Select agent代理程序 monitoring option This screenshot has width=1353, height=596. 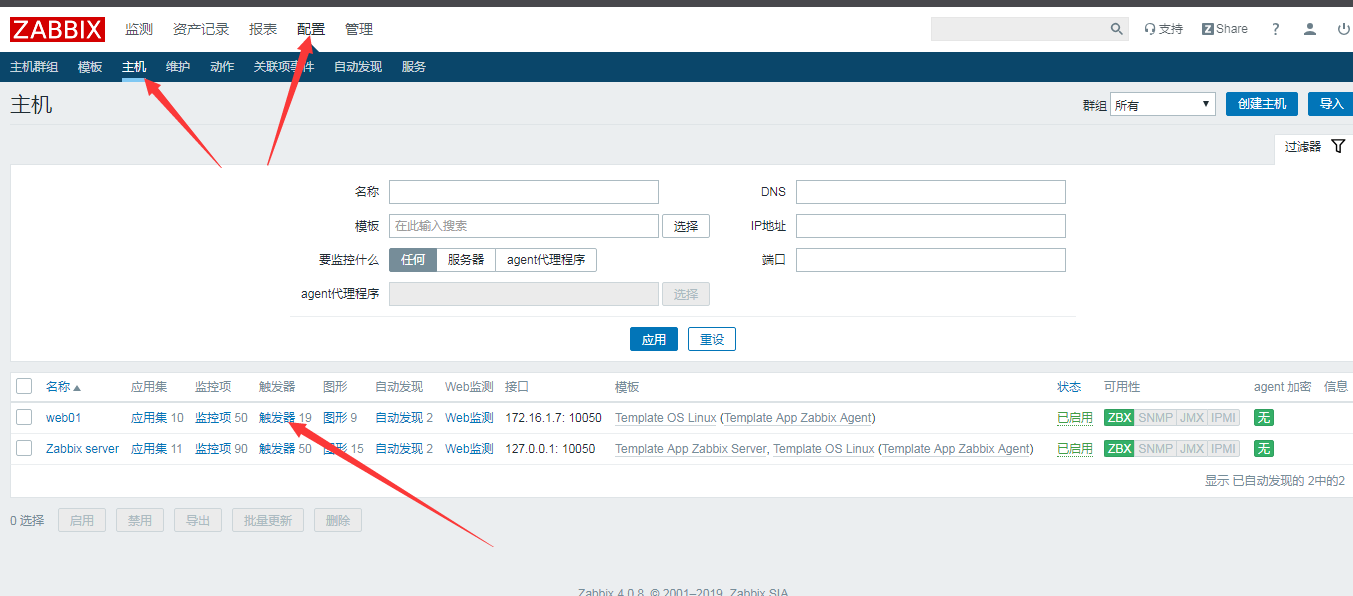[546, 260]
